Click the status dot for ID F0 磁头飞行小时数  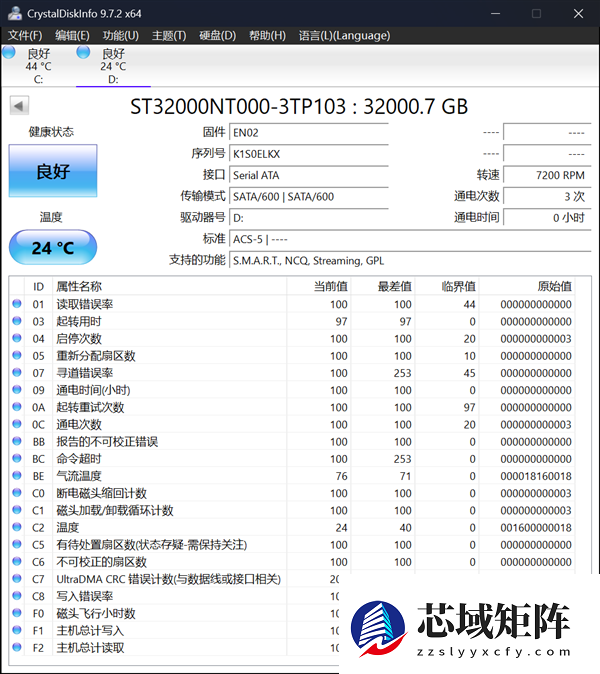point(17,613)
